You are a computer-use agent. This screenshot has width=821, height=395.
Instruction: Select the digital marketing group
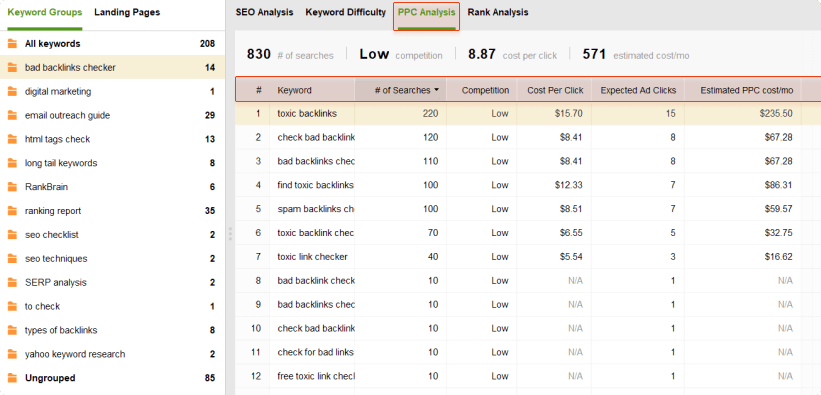tap(112, 92)
